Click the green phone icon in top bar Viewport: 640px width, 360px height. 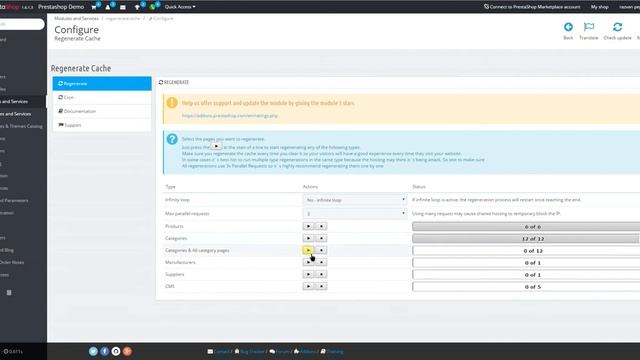(152, 7)
